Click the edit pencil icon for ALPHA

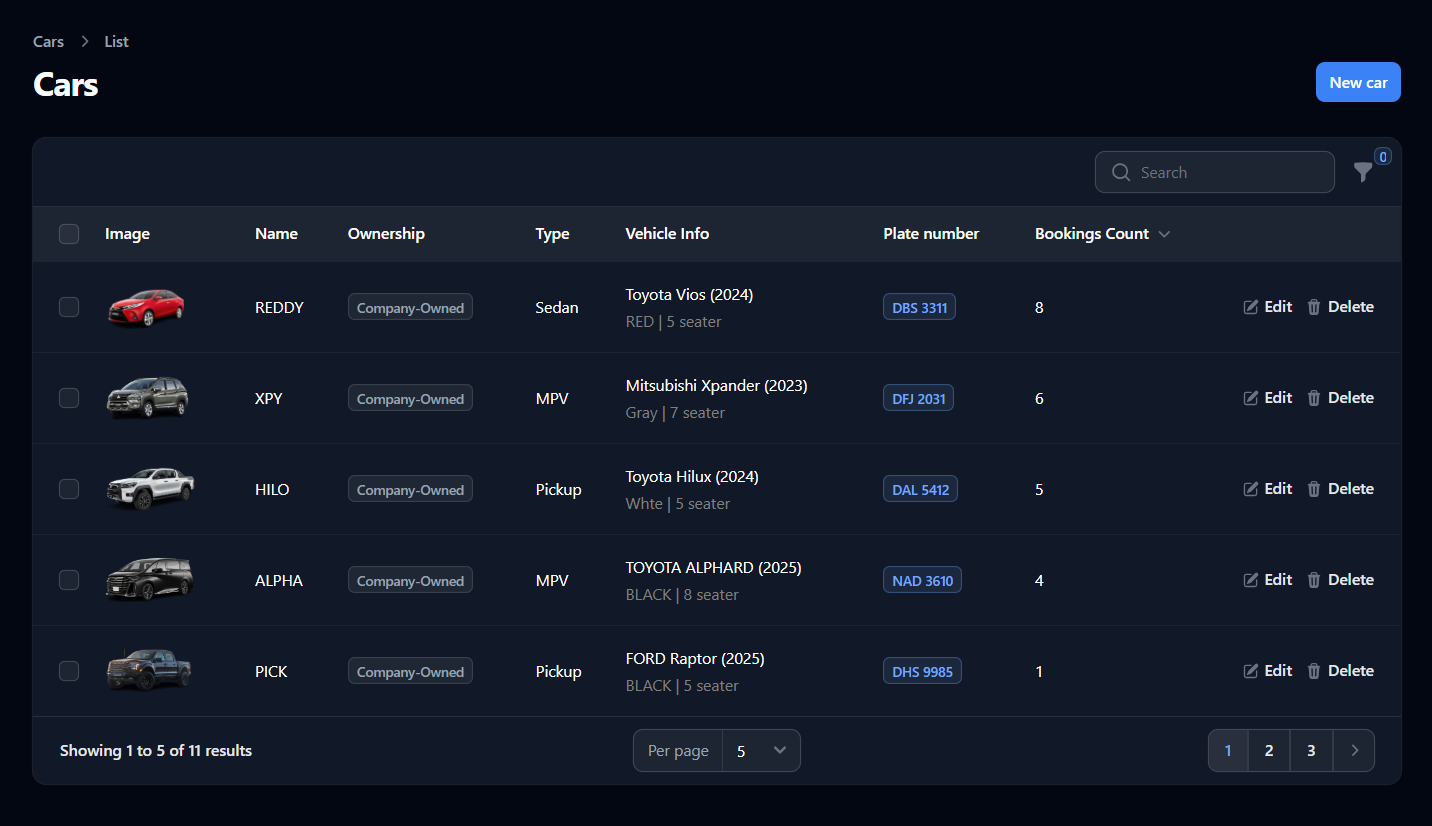1251,580
